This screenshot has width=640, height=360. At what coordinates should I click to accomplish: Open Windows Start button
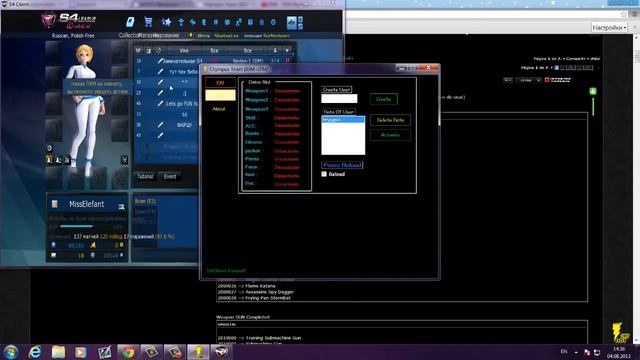tap(11, 352)
